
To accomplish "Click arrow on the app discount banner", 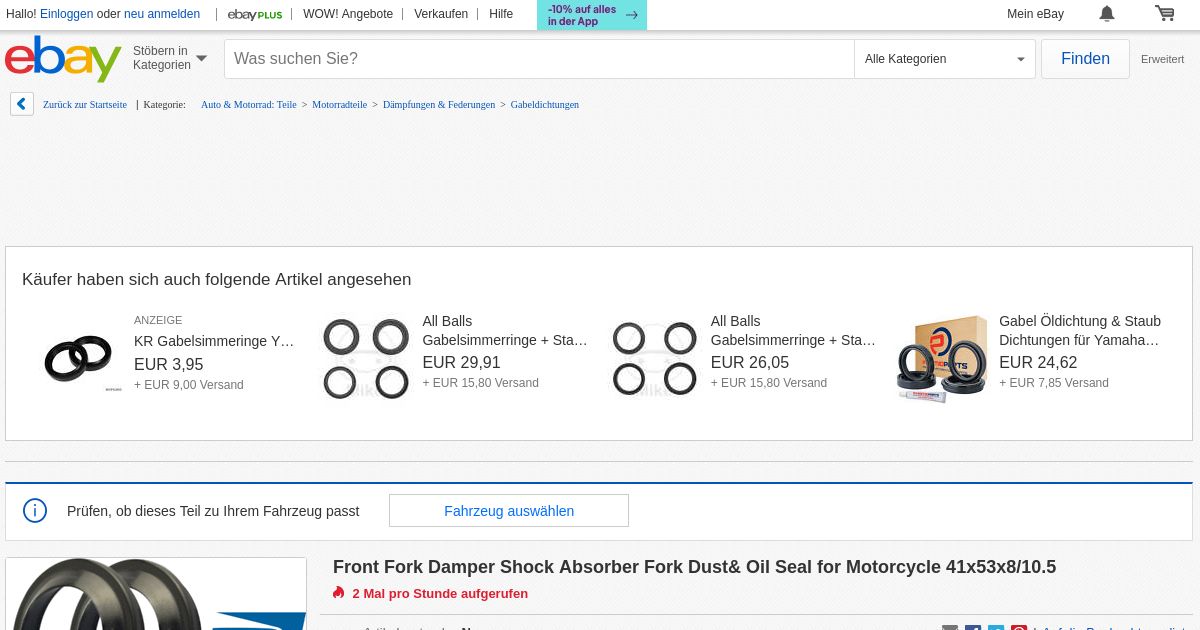I will 632,15.
